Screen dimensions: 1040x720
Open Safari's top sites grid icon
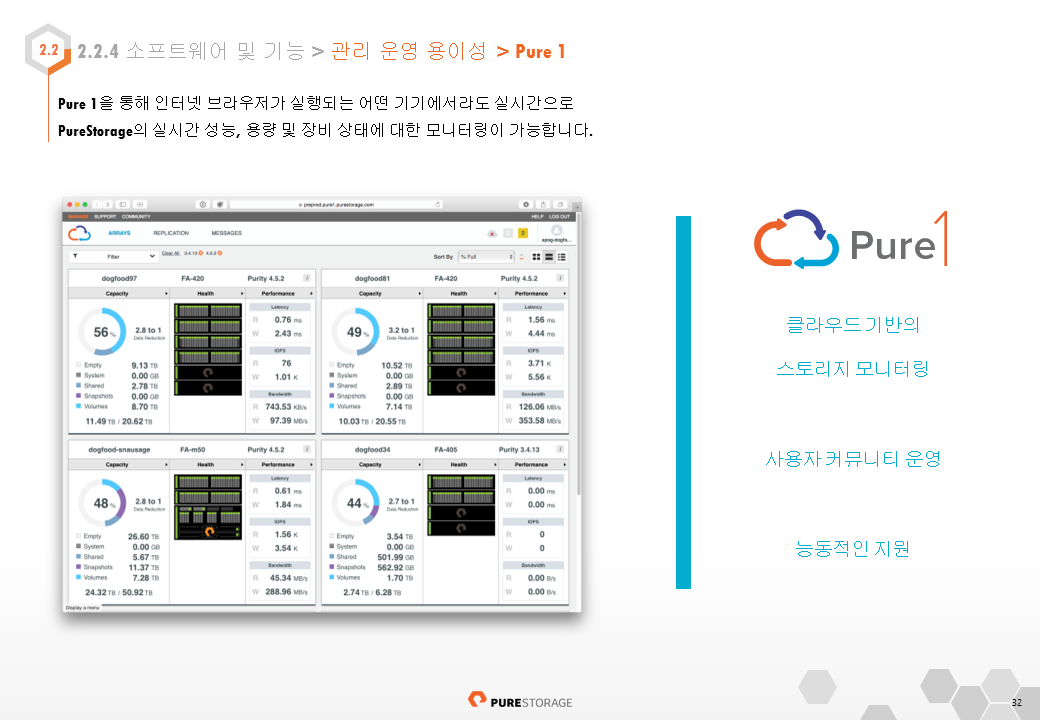(x=140, y=204)
